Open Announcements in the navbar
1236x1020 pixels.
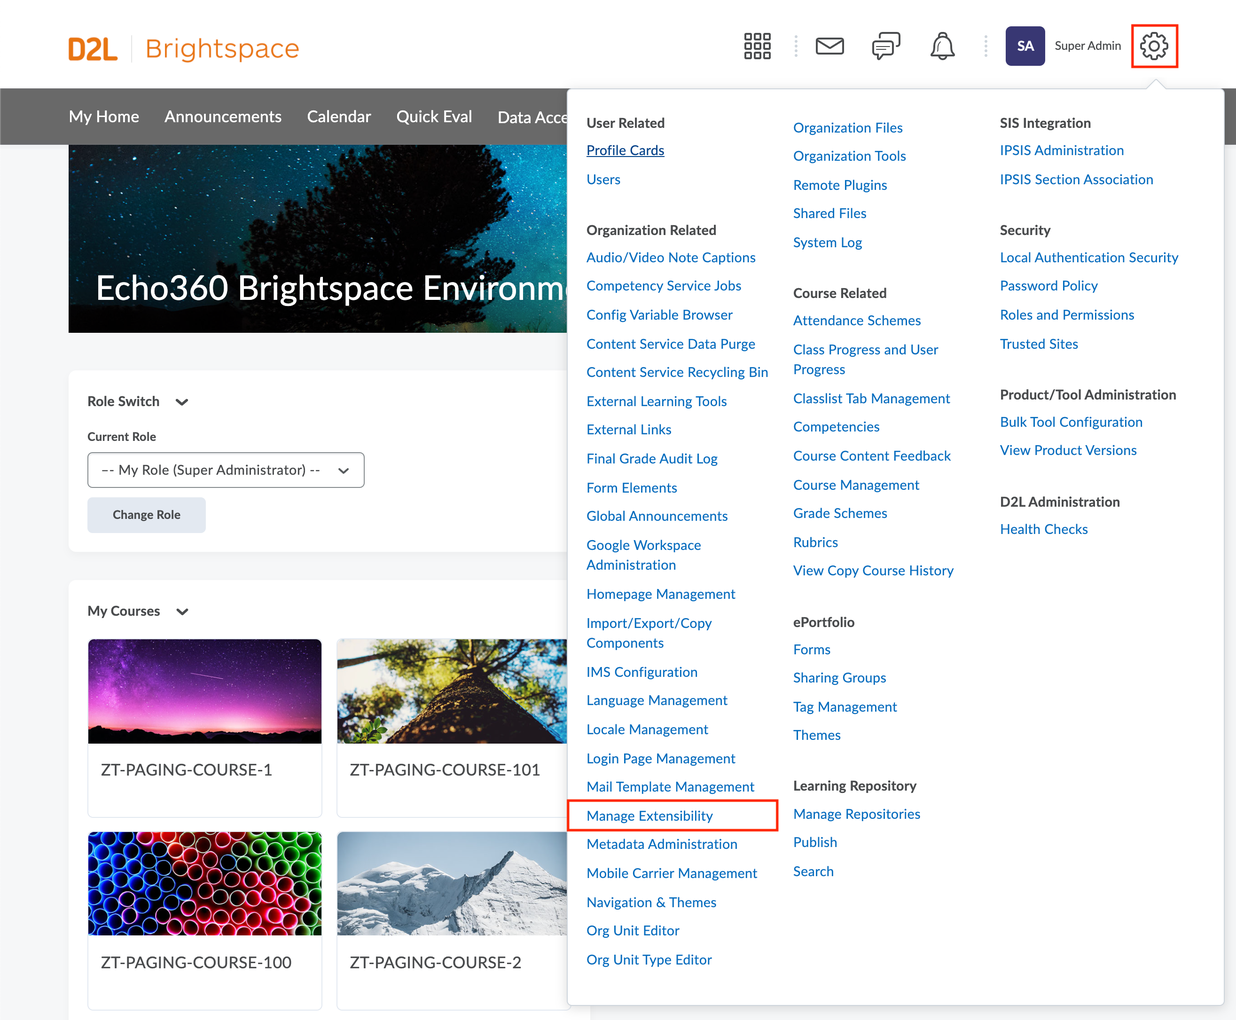click(x=223, y=117)
